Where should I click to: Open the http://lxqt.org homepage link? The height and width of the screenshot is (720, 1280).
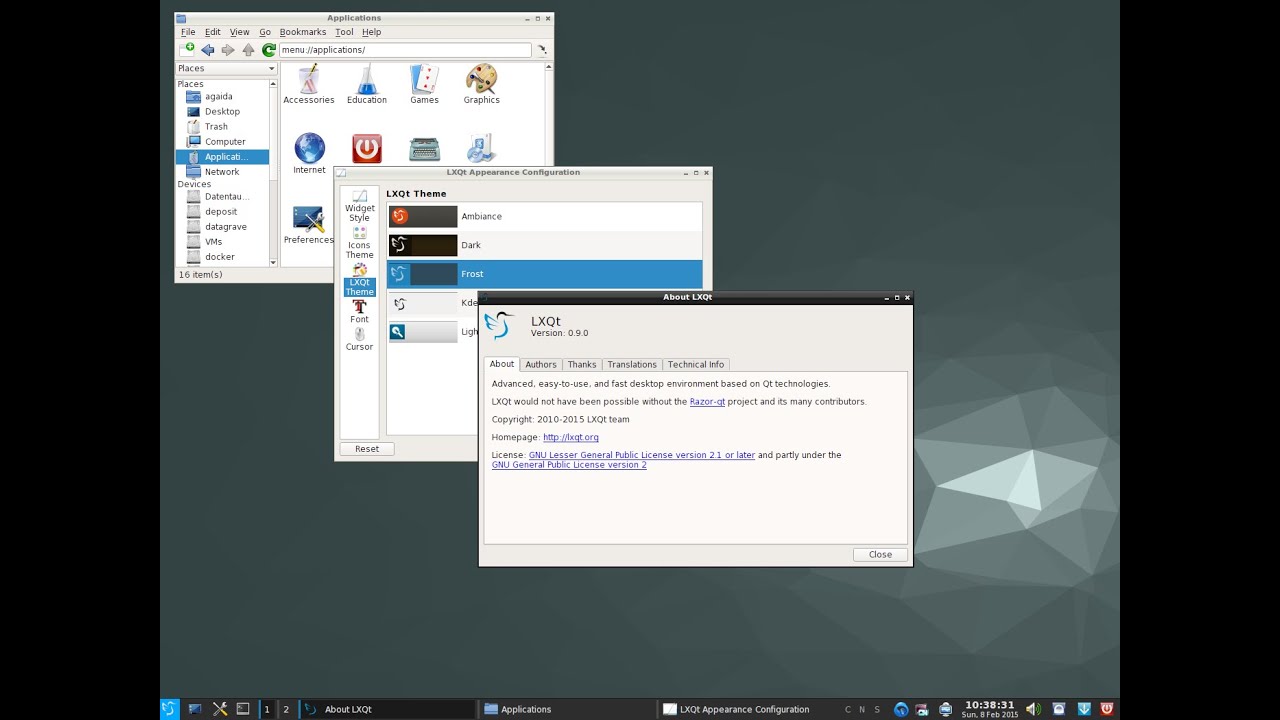click(571, 437)
